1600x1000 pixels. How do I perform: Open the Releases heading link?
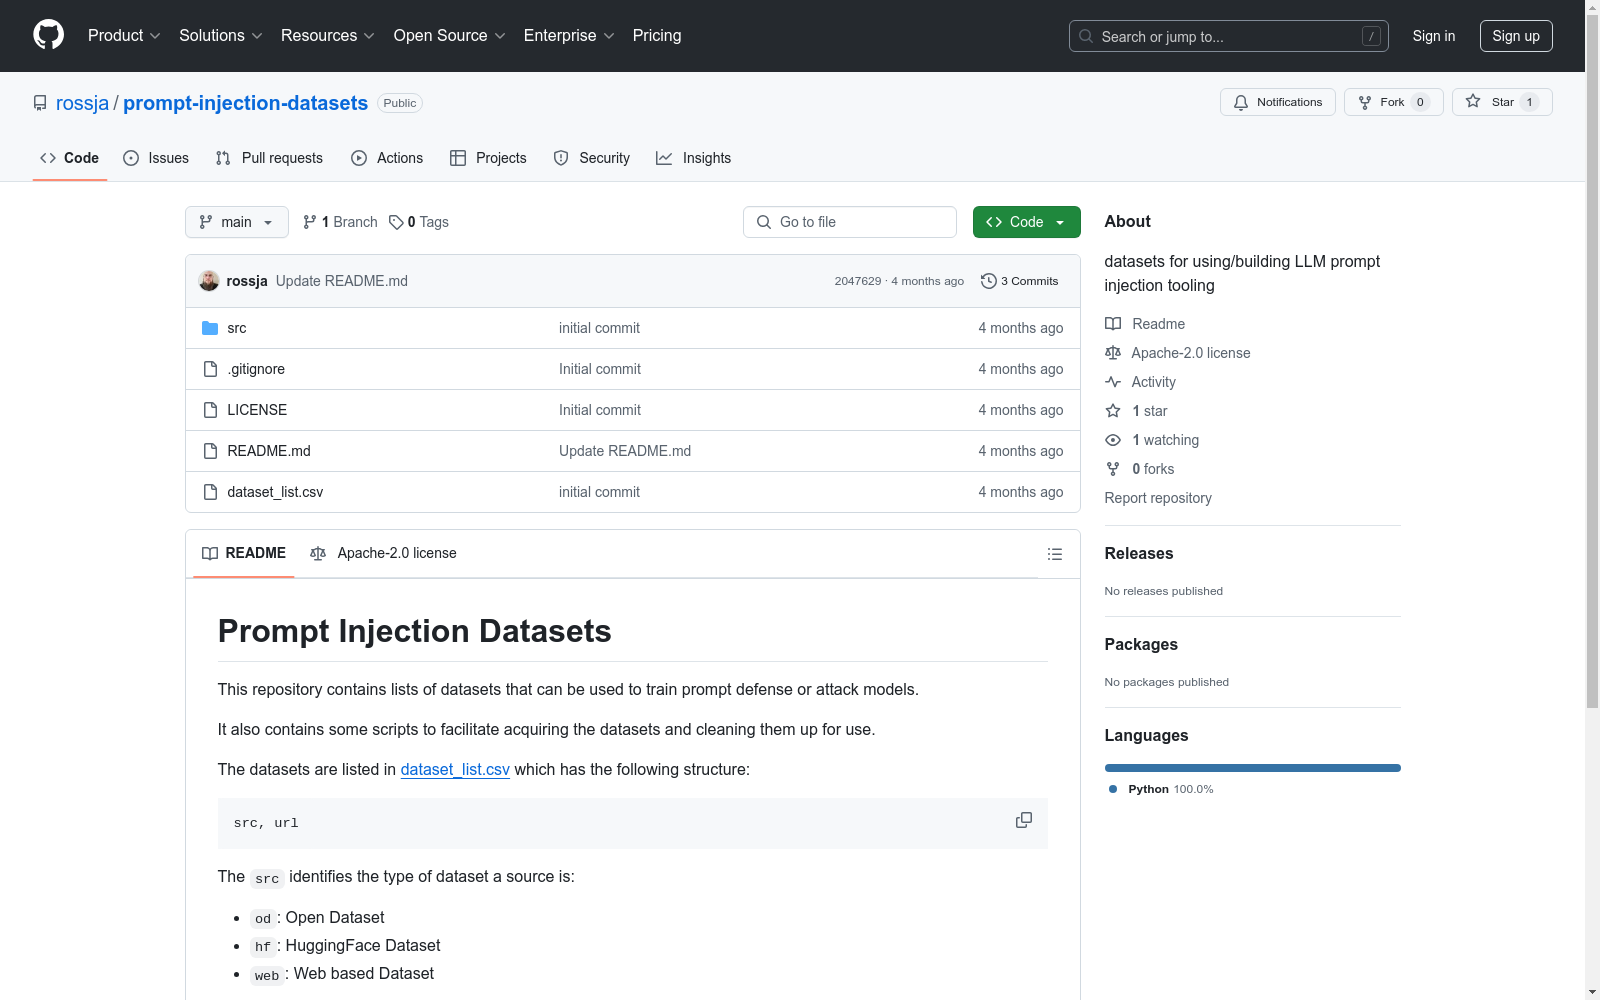1139,553
